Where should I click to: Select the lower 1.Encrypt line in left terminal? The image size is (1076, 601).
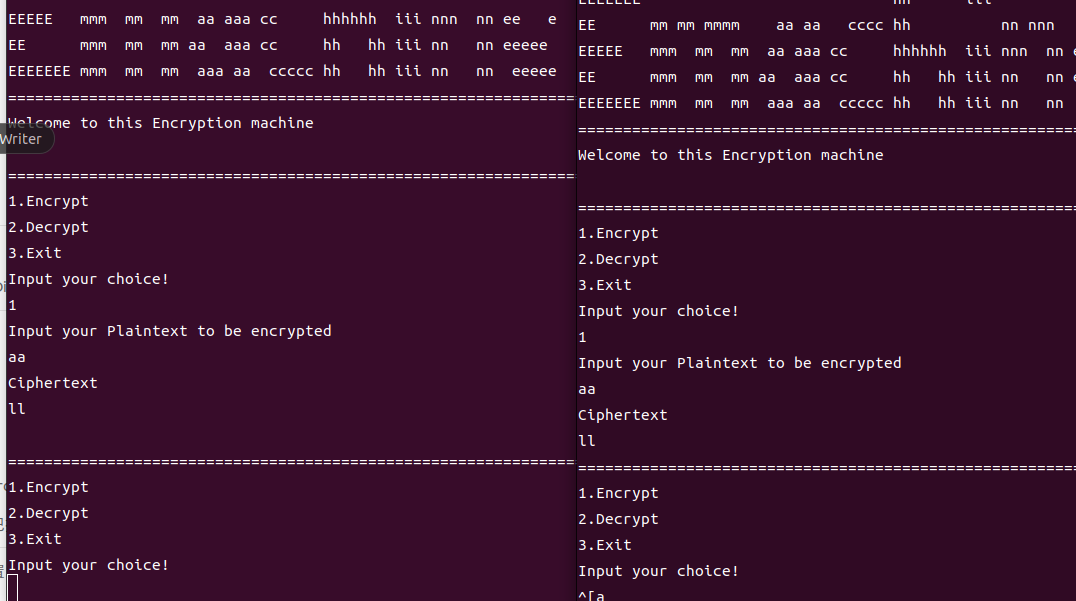[x=49, y=488]
